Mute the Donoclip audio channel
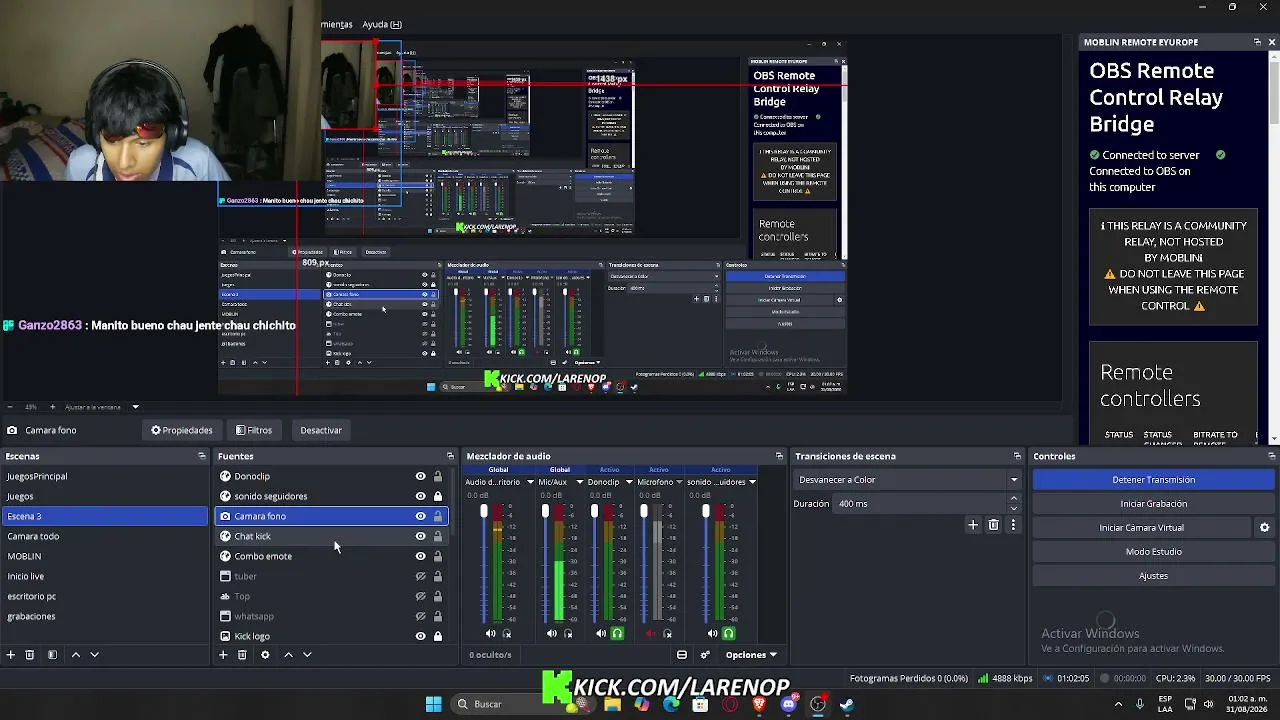1280x720 pixels. tap(601, 633)
